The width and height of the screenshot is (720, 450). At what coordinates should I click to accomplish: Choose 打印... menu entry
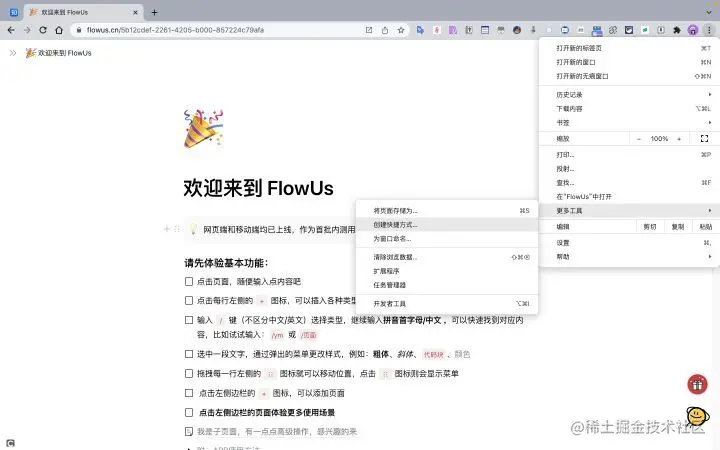click(x=629, y=155)
